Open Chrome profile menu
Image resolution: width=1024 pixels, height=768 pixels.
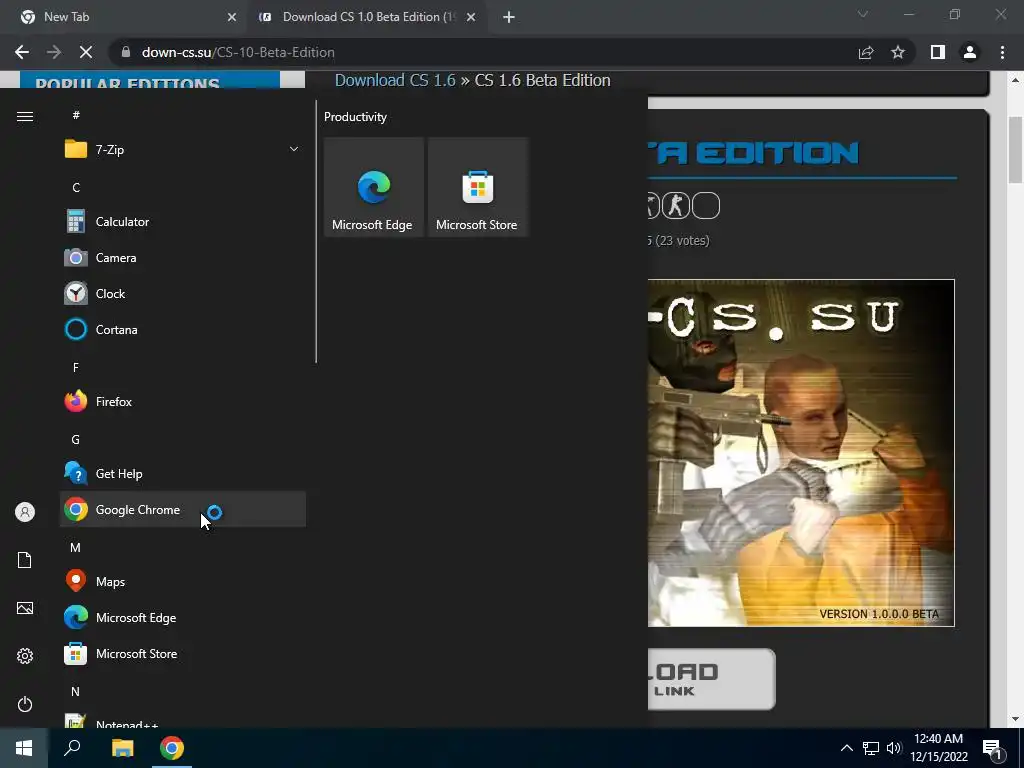pos(970,52)
